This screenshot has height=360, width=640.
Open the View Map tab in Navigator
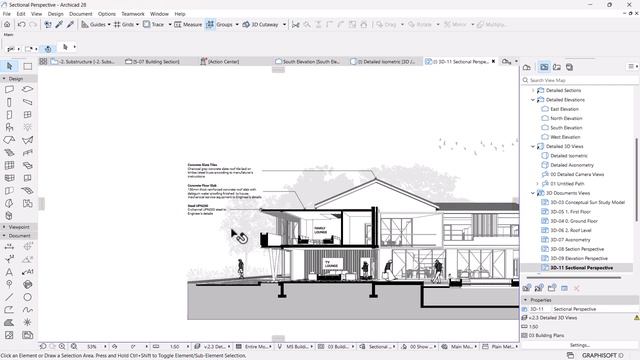pos(544,67)
